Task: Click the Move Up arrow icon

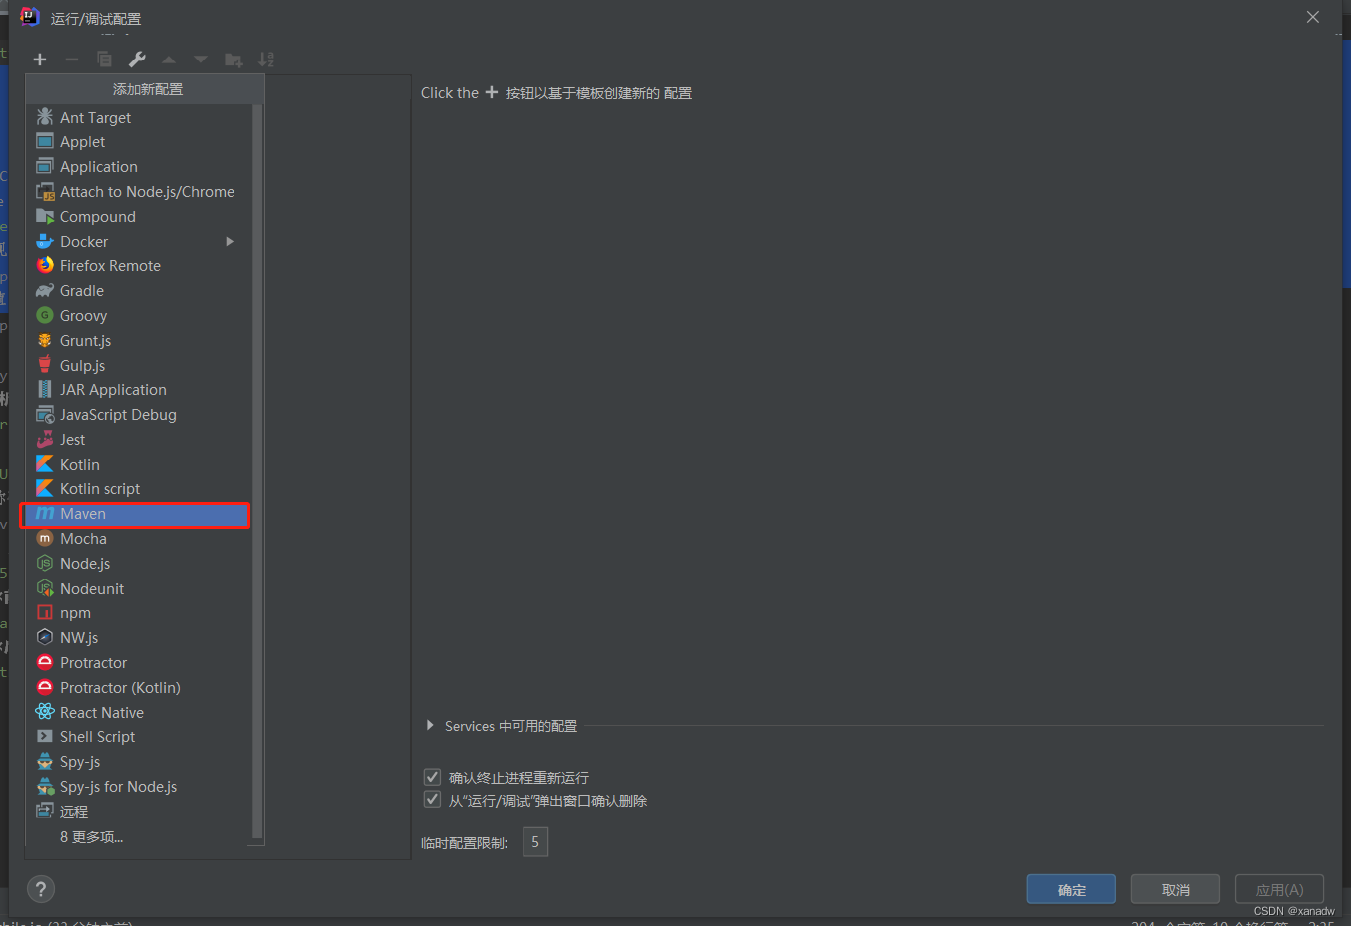Action: (169, 60)
